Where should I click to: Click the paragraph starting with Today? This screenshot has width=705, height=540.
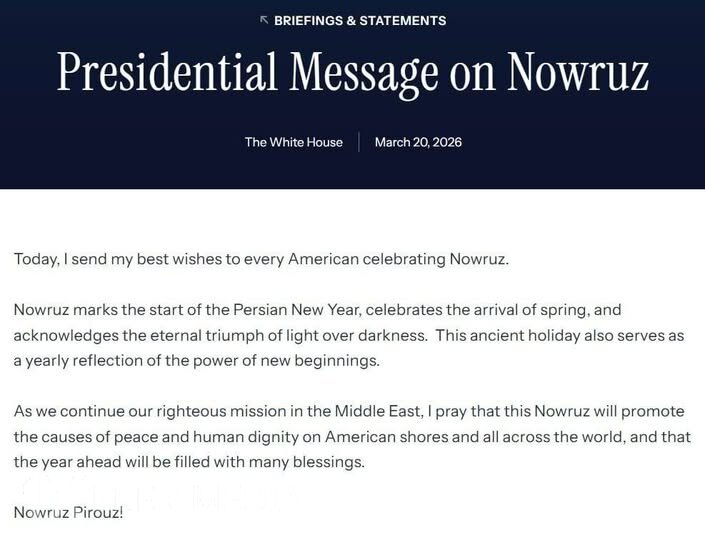261,259
